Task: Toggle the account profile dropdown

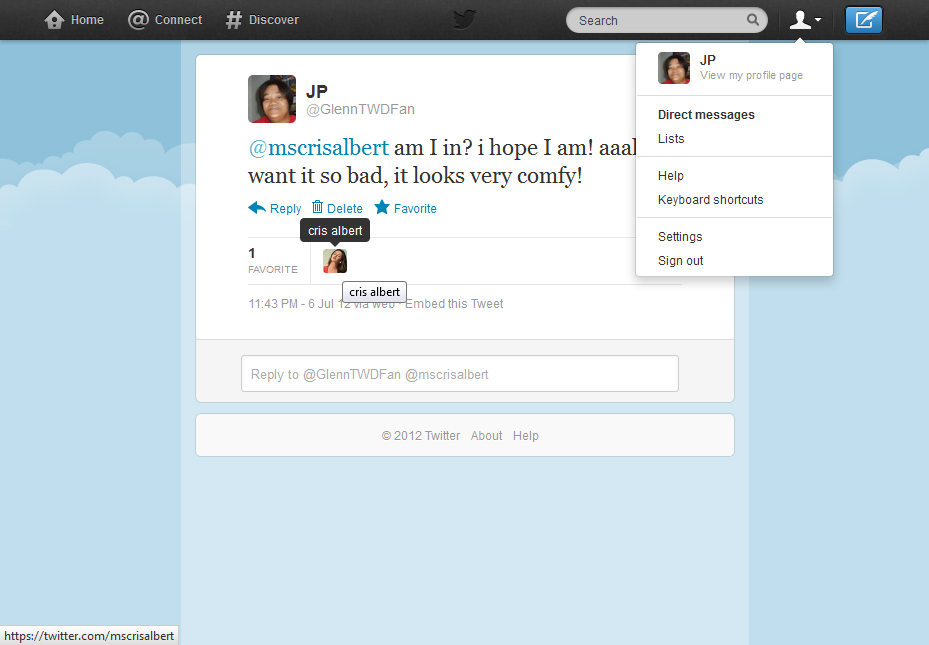Action: click(x=805, y=20)
